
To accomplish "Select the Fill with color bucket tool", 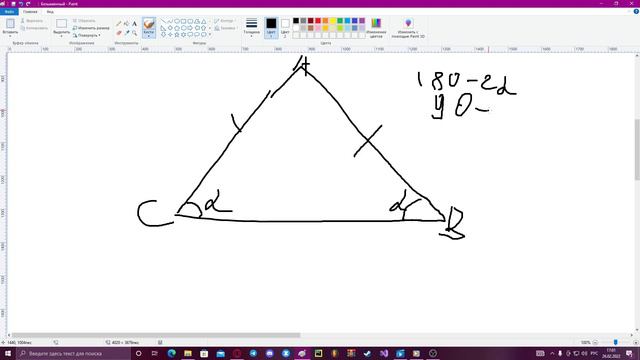I will pos(127,23).
